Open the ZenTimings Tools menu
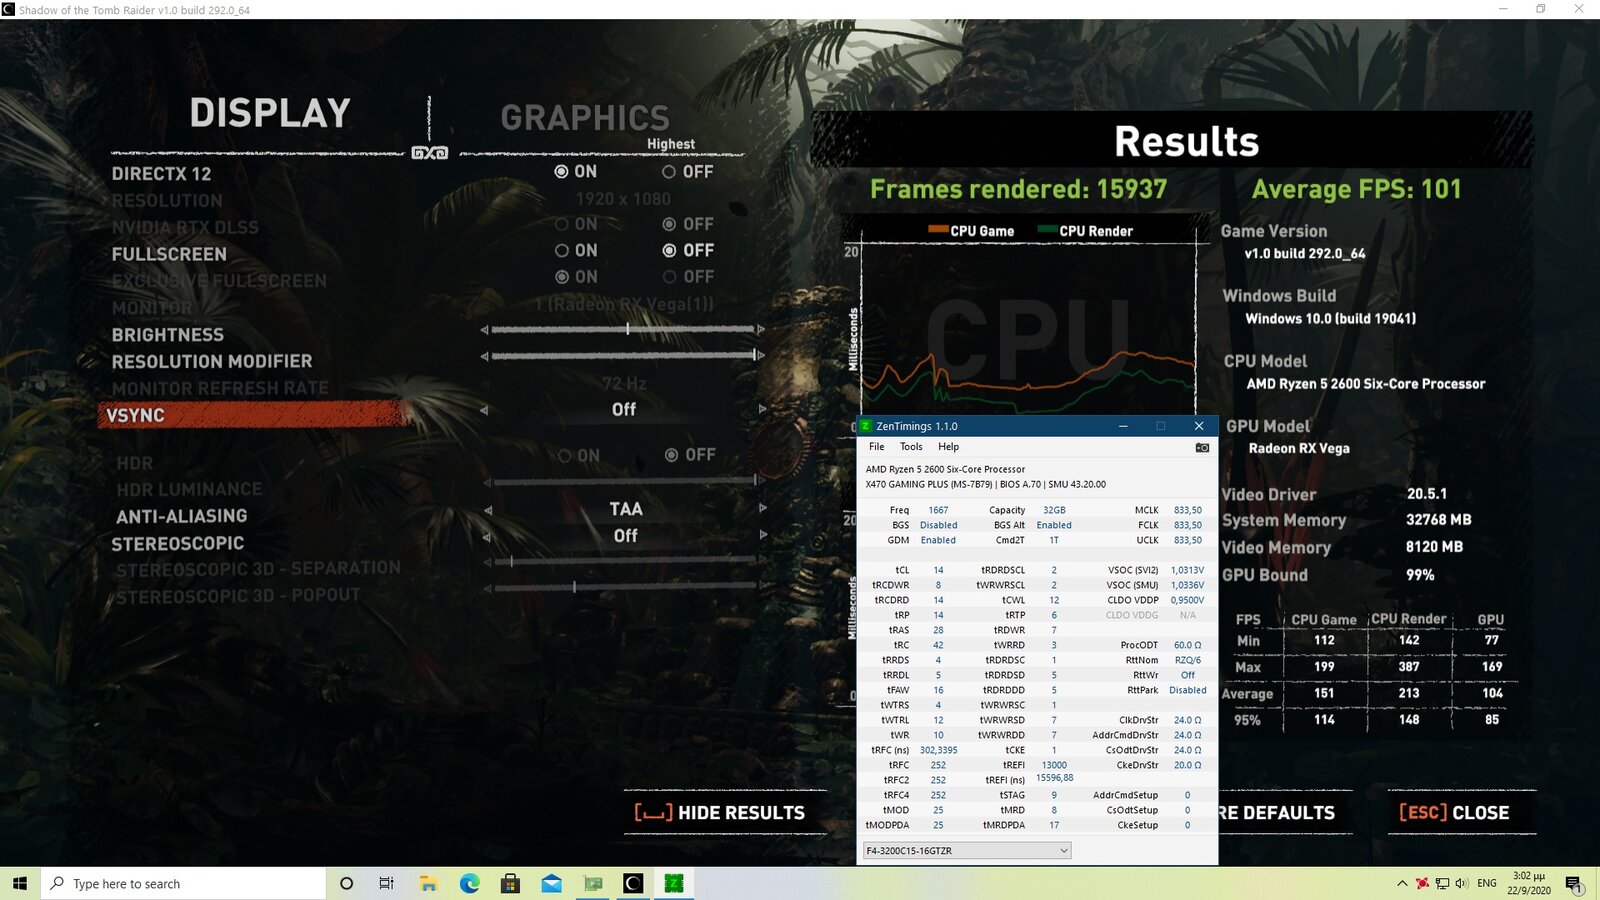The height and width of the screenshot is (900, 1600). 911,447
